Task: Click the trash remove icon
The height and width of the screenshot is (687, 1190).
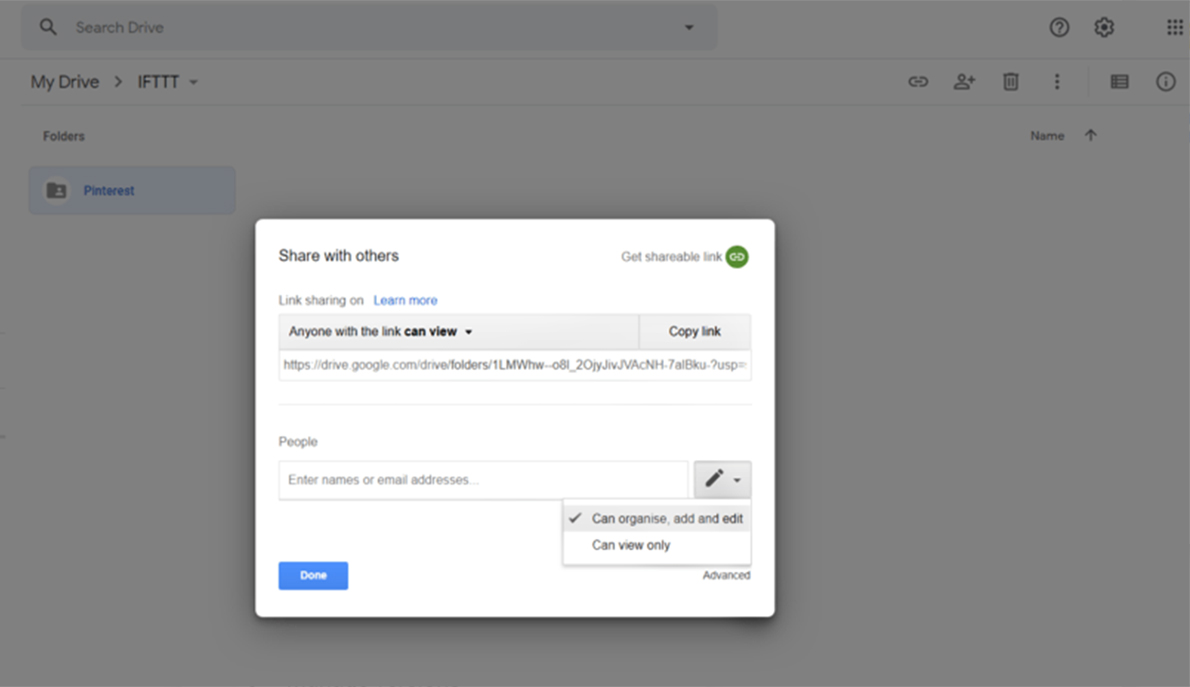Action: tap(1010, 81)
